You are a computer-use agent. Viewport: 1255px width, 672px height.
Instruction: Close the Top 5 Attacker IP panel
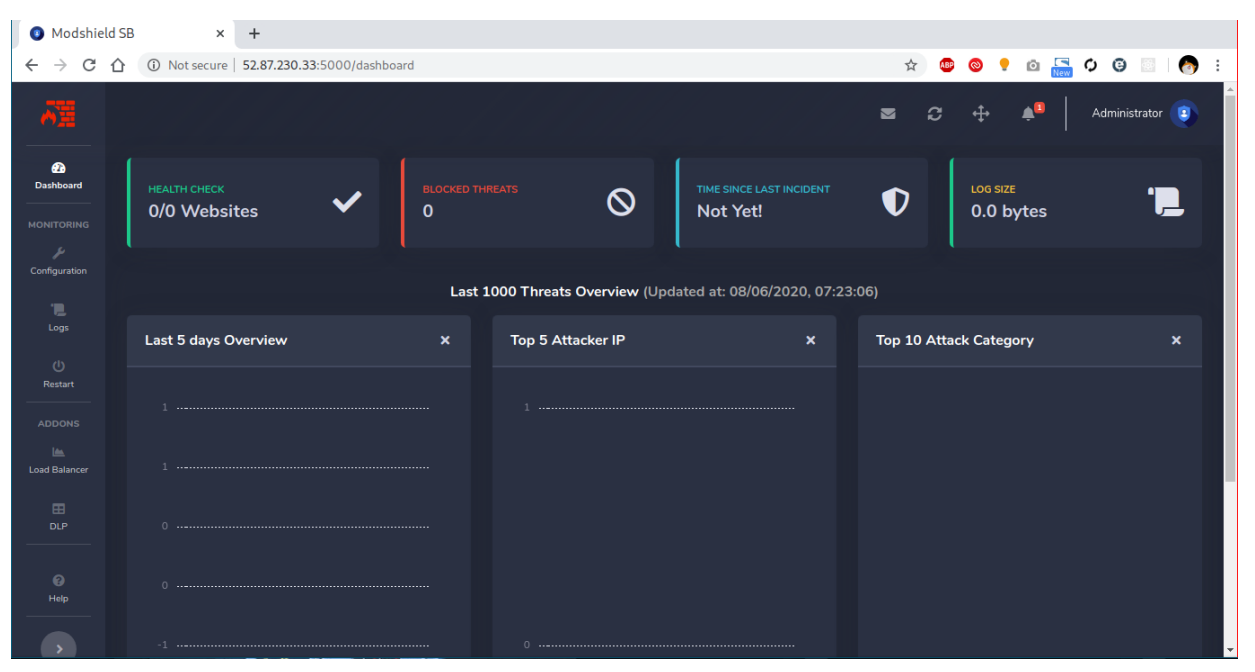pyautogui.click(x=811, y=341)
